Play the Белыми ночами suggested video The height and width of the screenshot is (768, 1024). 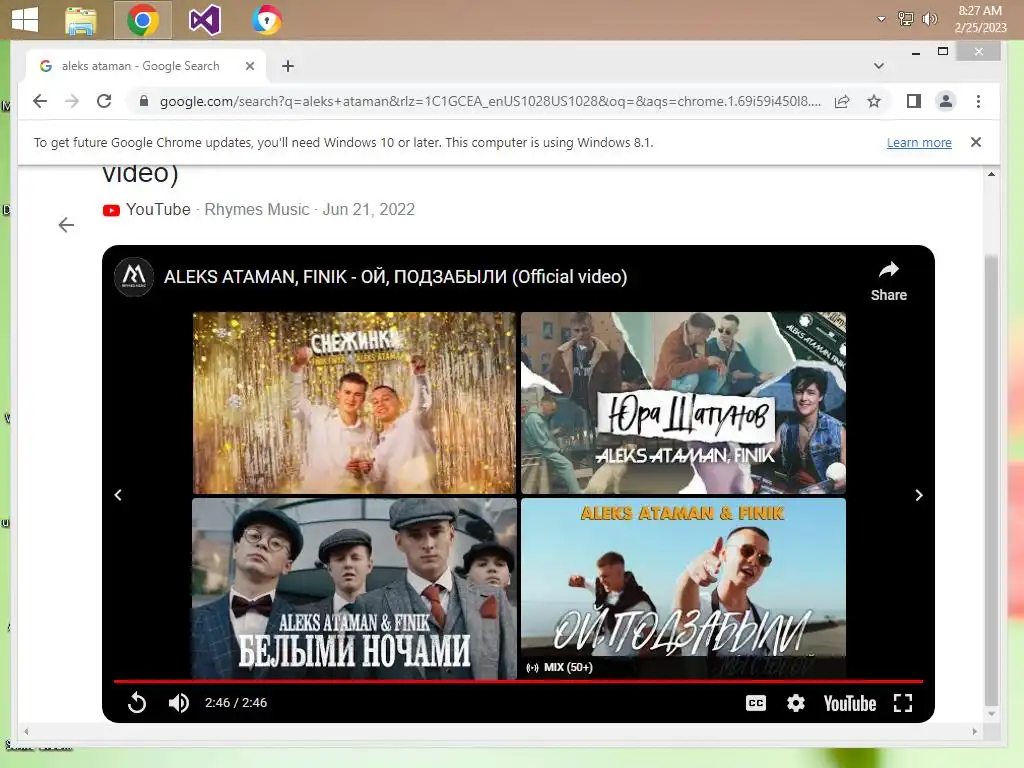click(354, 588)
